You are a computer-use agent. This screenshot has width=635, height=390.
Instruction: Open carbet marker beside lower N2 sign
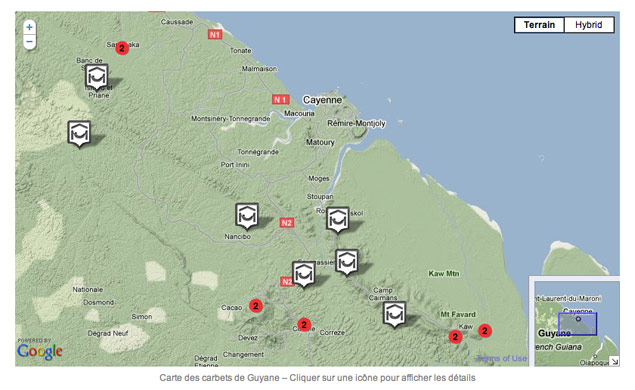pos(304,275)
